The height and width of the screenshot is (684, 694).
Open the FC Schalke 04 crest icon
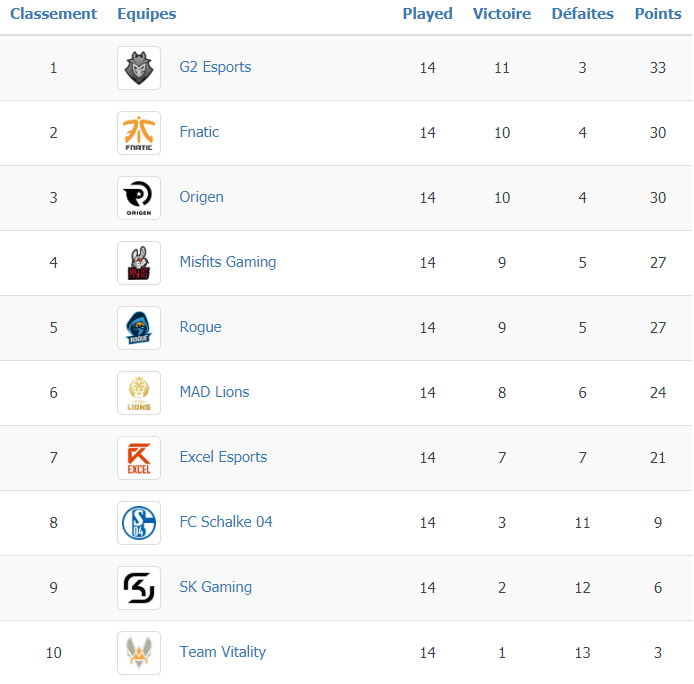point(139,523)
